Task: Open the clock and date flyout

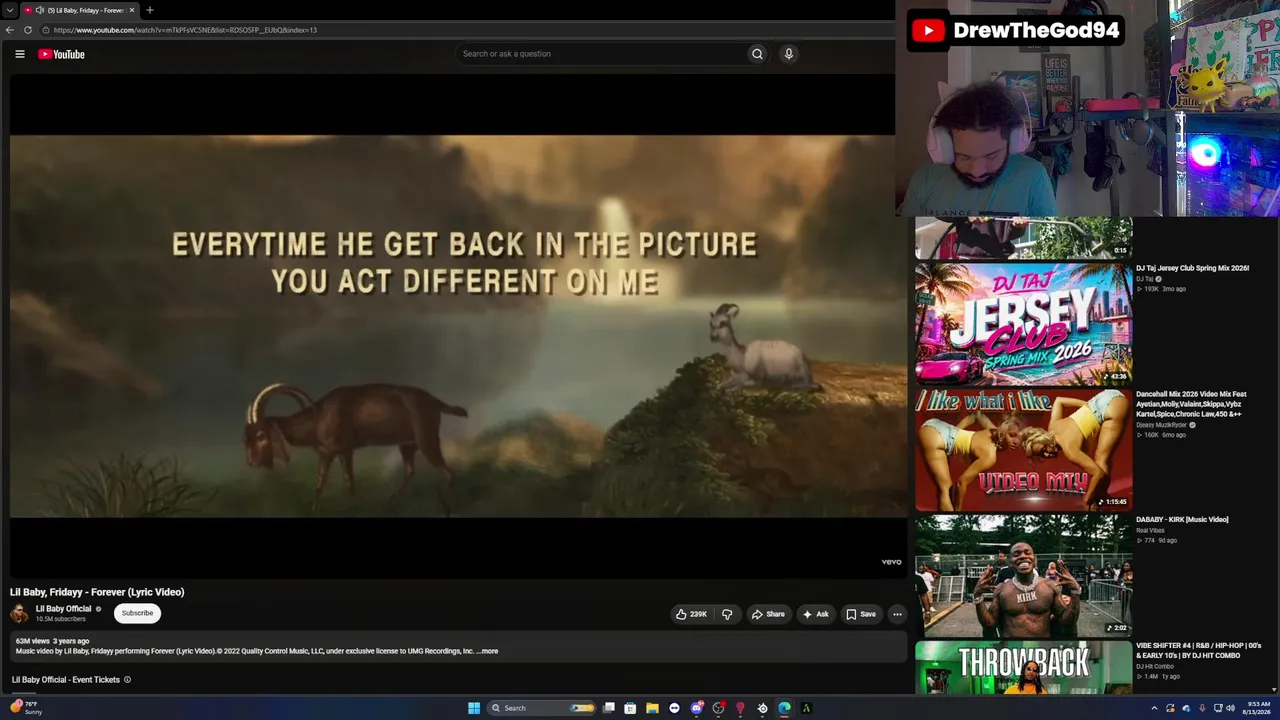Action: (x=1258, y=708)
